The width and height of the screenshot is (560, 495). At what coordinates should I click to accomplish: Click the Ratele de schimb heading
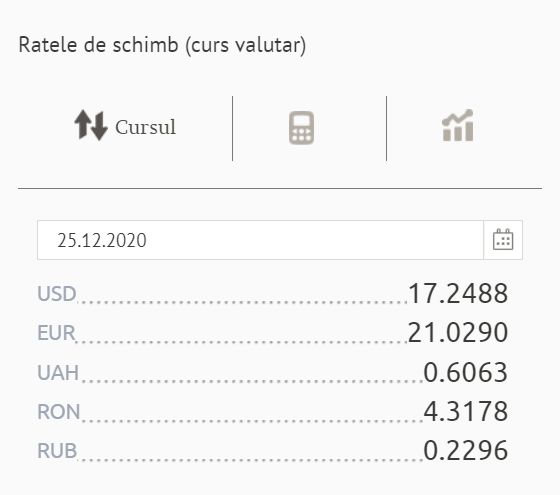[x=162, y=45]
